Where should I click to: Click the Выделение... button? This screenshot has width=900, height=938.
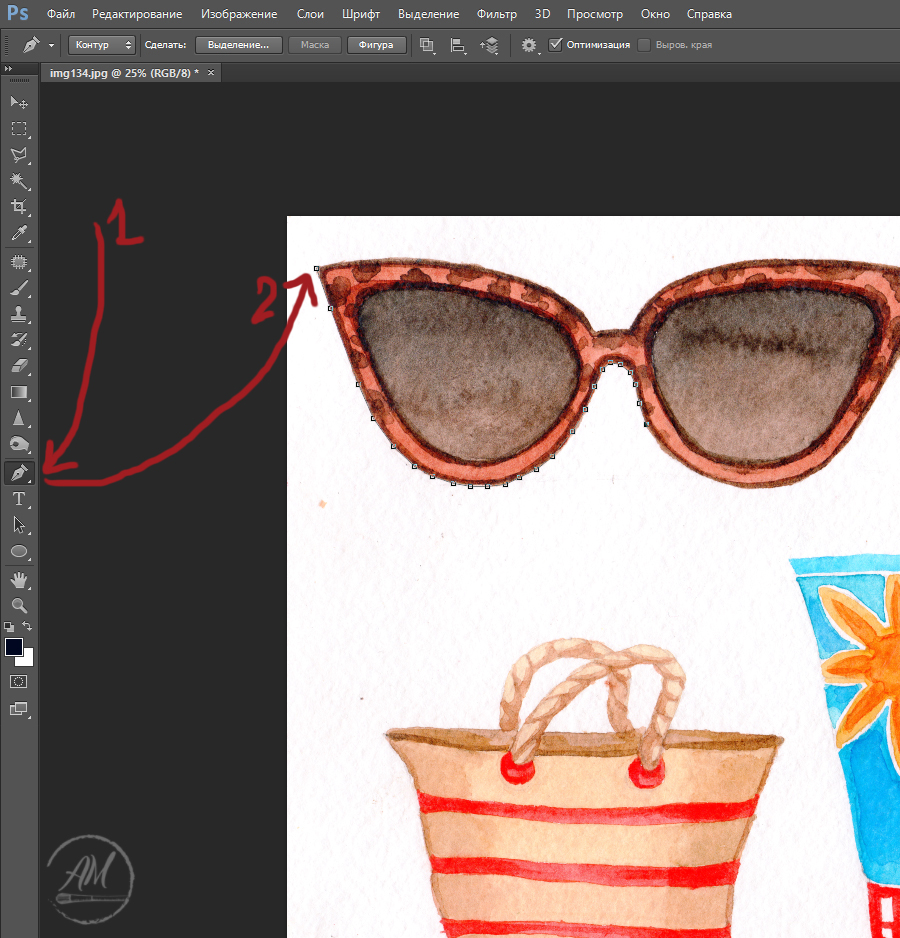[x=238, y=45]
